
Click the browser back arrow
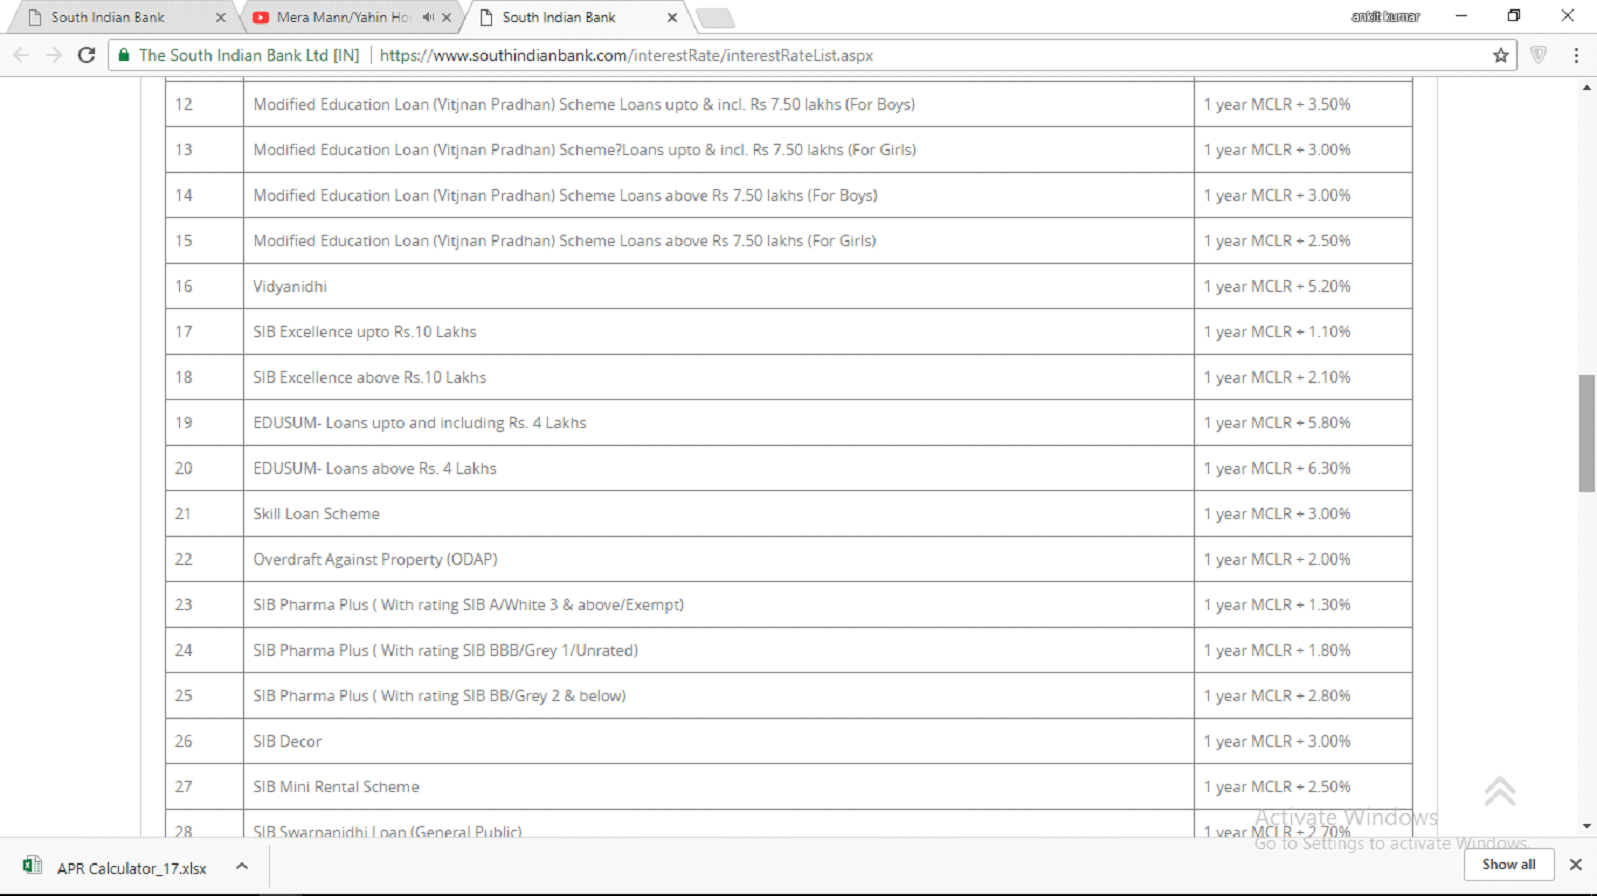tap(21, 55)
